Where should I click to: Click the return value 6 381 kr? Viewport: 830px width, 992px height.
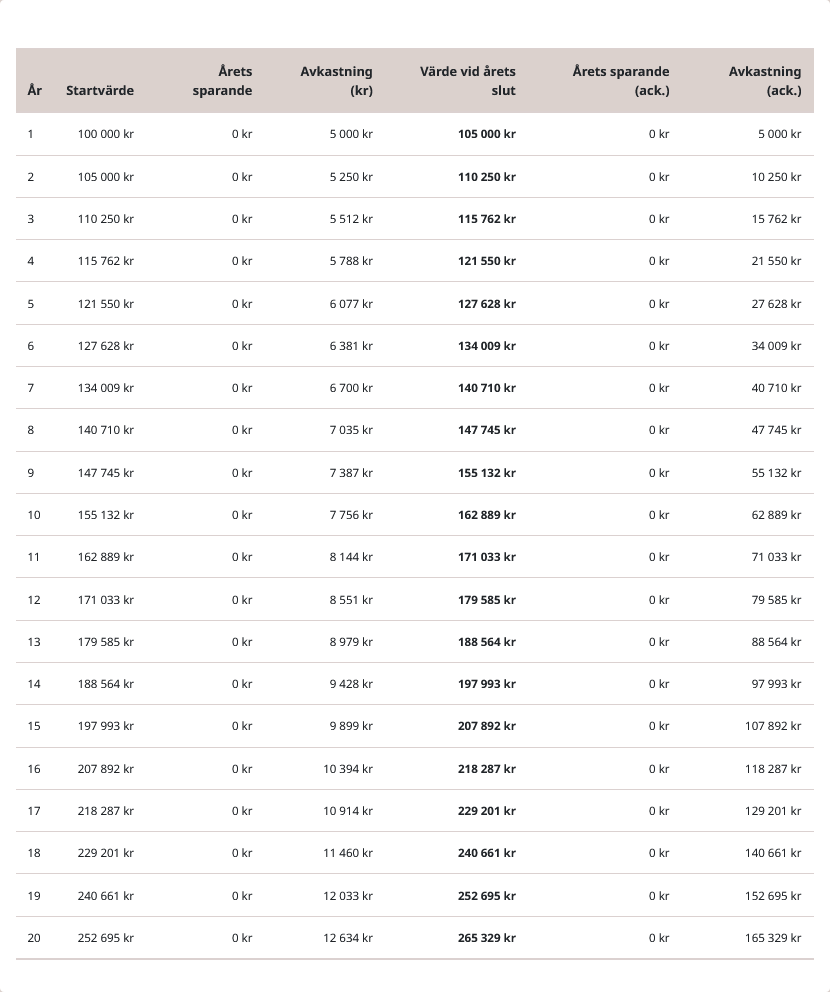click(x=351, y=346)
